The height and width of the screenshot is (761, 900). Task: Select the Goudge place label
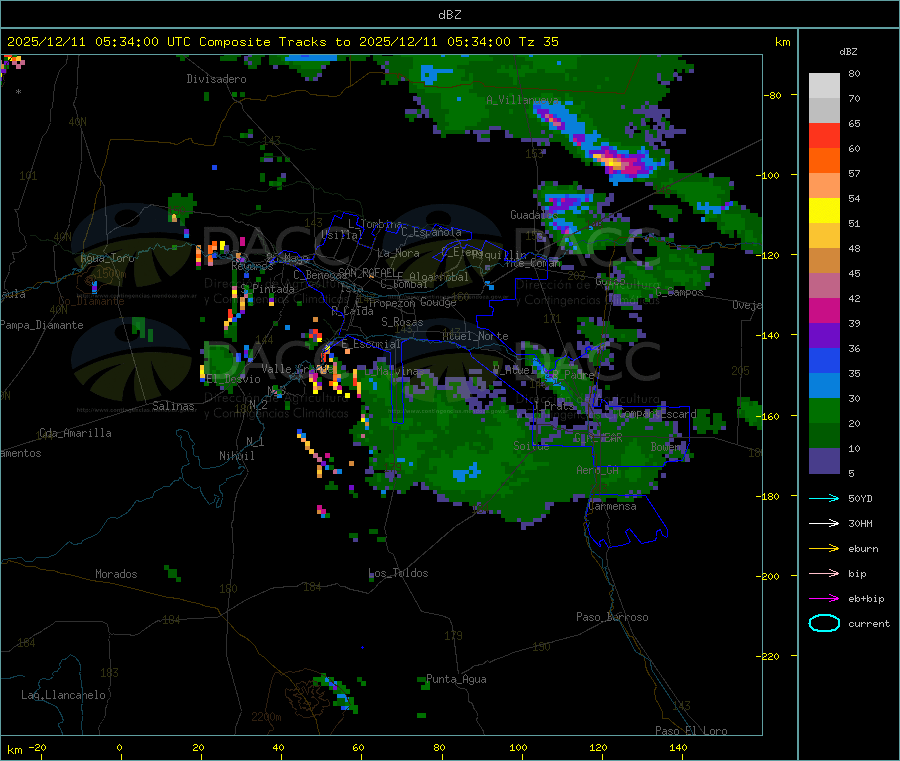pos(438,302)
